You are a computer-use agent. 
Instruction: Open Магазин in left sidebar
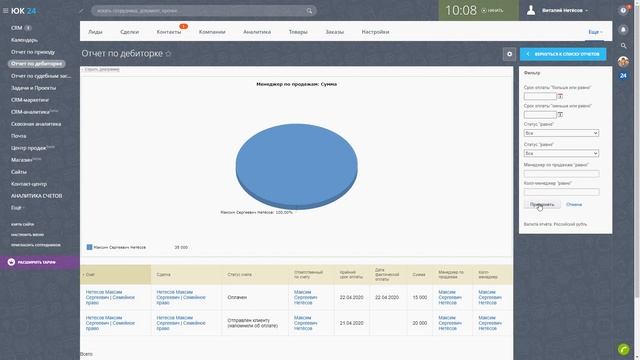pyautogui.click(x=21, y=160)
